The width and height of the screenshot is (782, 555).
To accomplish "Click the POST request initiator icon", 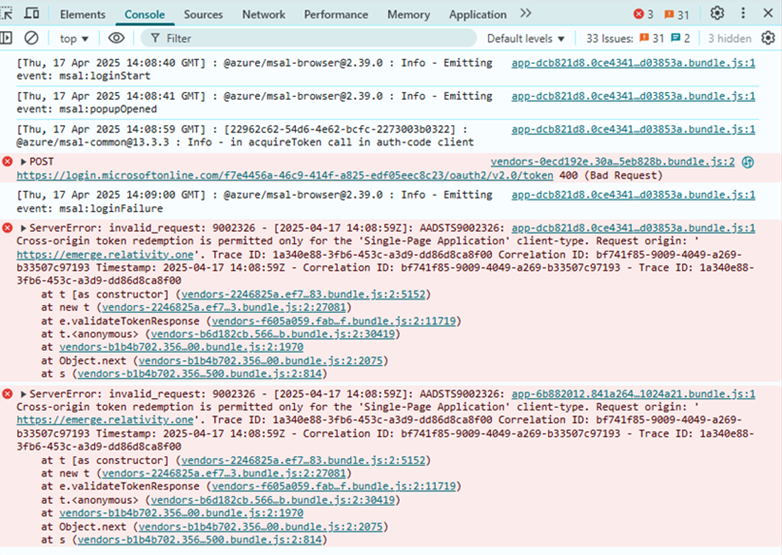I will click(x=748, y=162).
